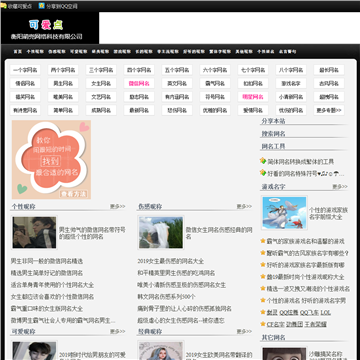Open the cartoon swordsman thumbnail under 游戏名字
The image size is (360, 360).
click(284, 213)
